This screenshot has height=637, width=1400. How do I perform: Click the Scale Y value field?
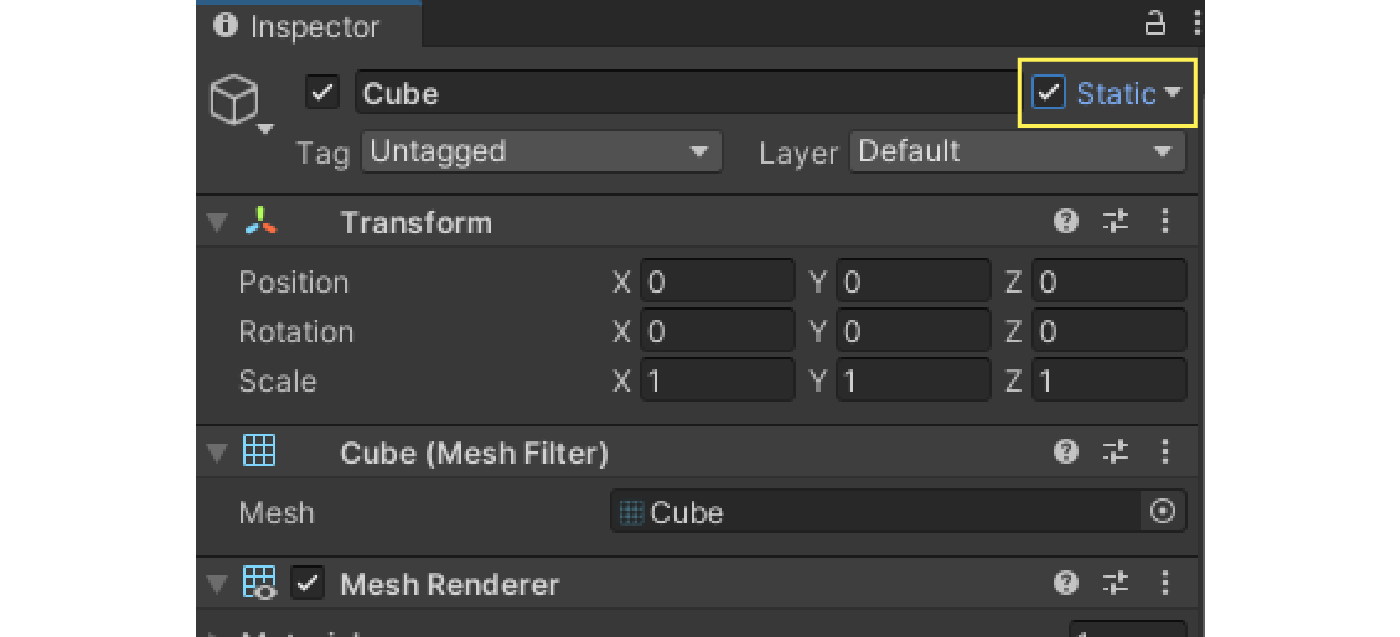point(912,381)
